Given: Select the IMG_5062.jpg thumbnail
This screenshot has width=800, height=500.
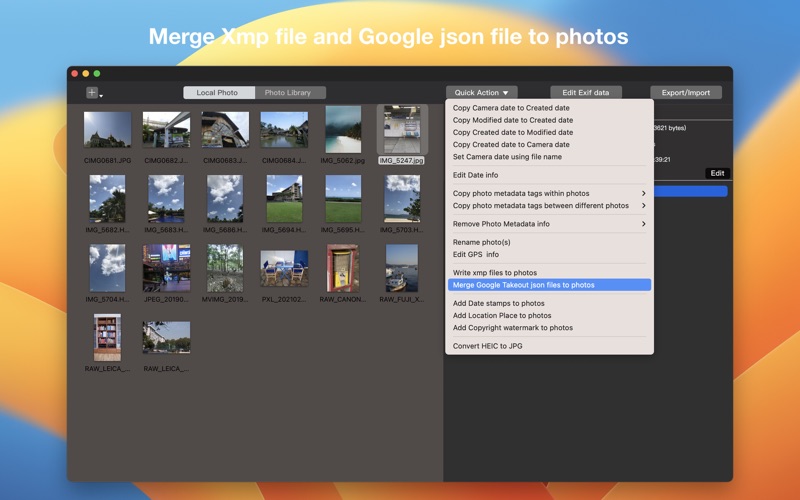Looking at the screenshot, I should (343, 129).
